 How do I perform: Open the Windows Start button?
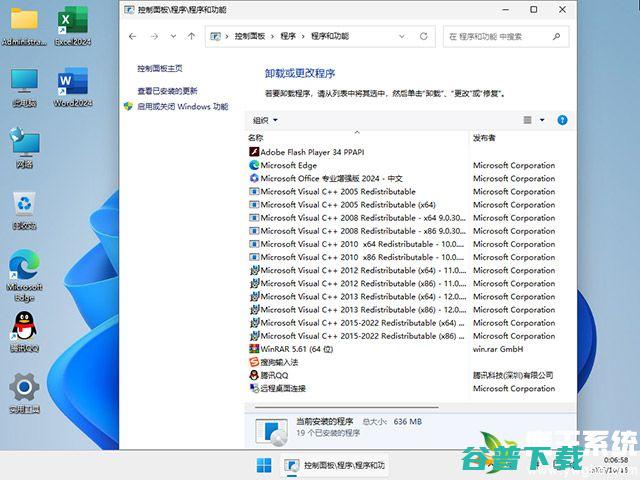[x=264, y=465]
